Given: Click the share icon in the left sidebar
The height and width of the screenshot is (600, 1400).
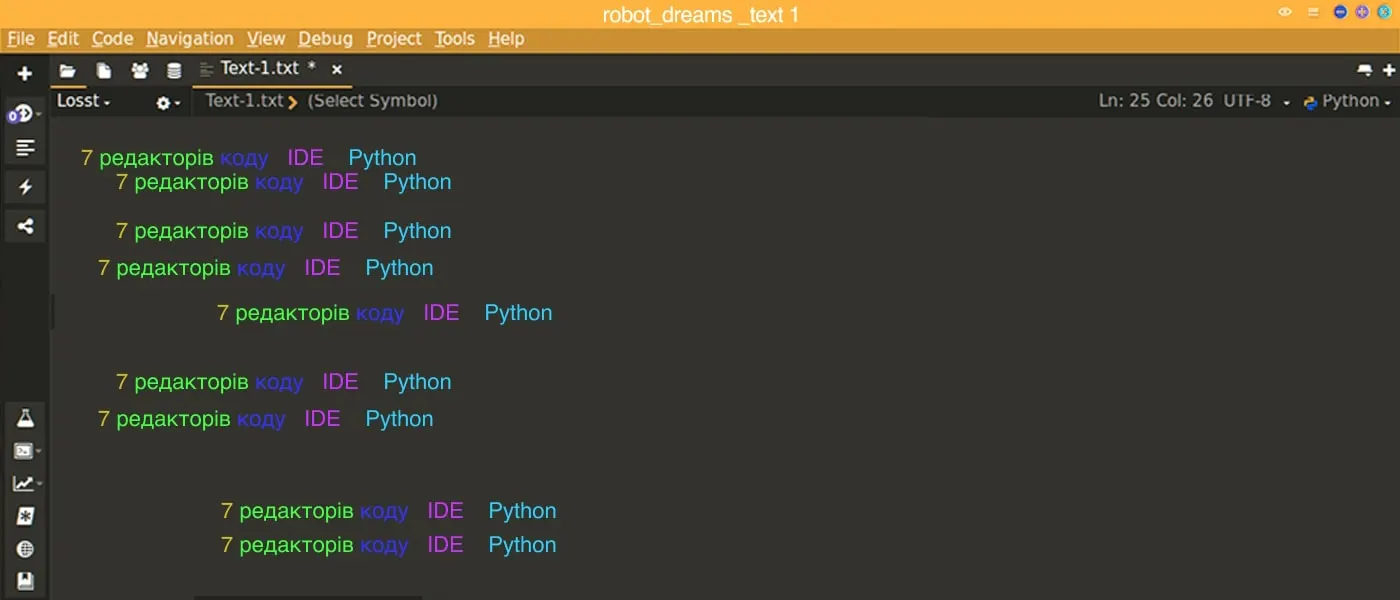Looking at the screenshot, I should 24,225.
